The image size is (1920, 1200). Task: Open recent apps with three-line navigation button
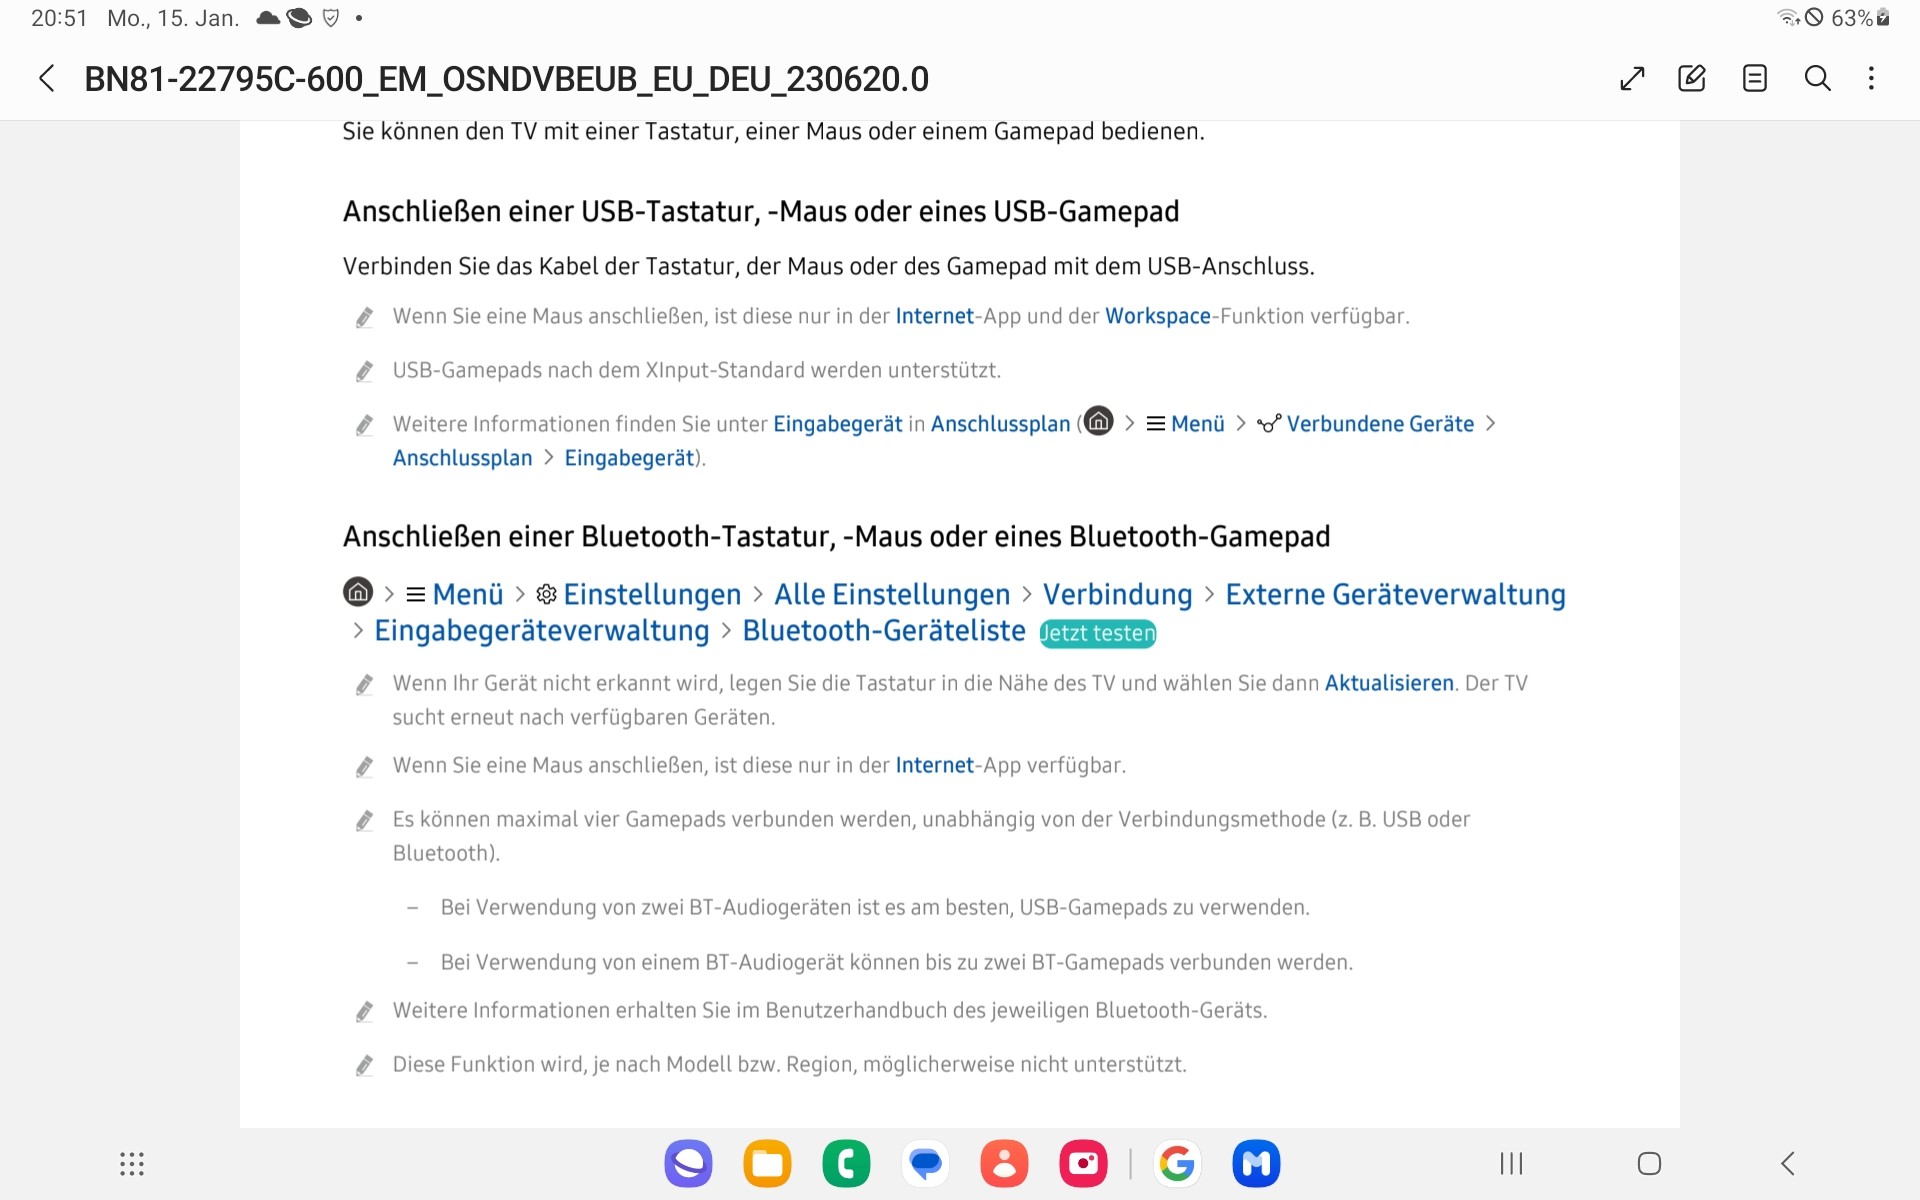pos(1510,1163)
